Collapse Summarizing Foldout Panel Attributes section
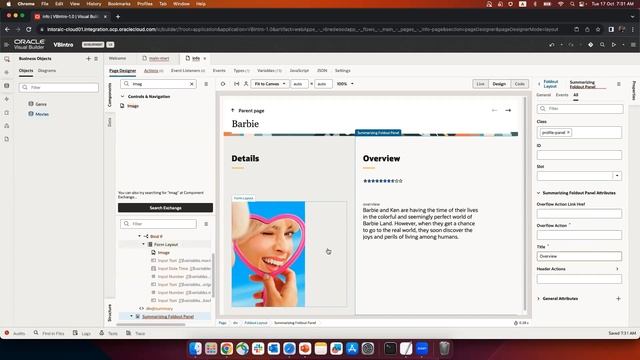 tap(538, 193)
